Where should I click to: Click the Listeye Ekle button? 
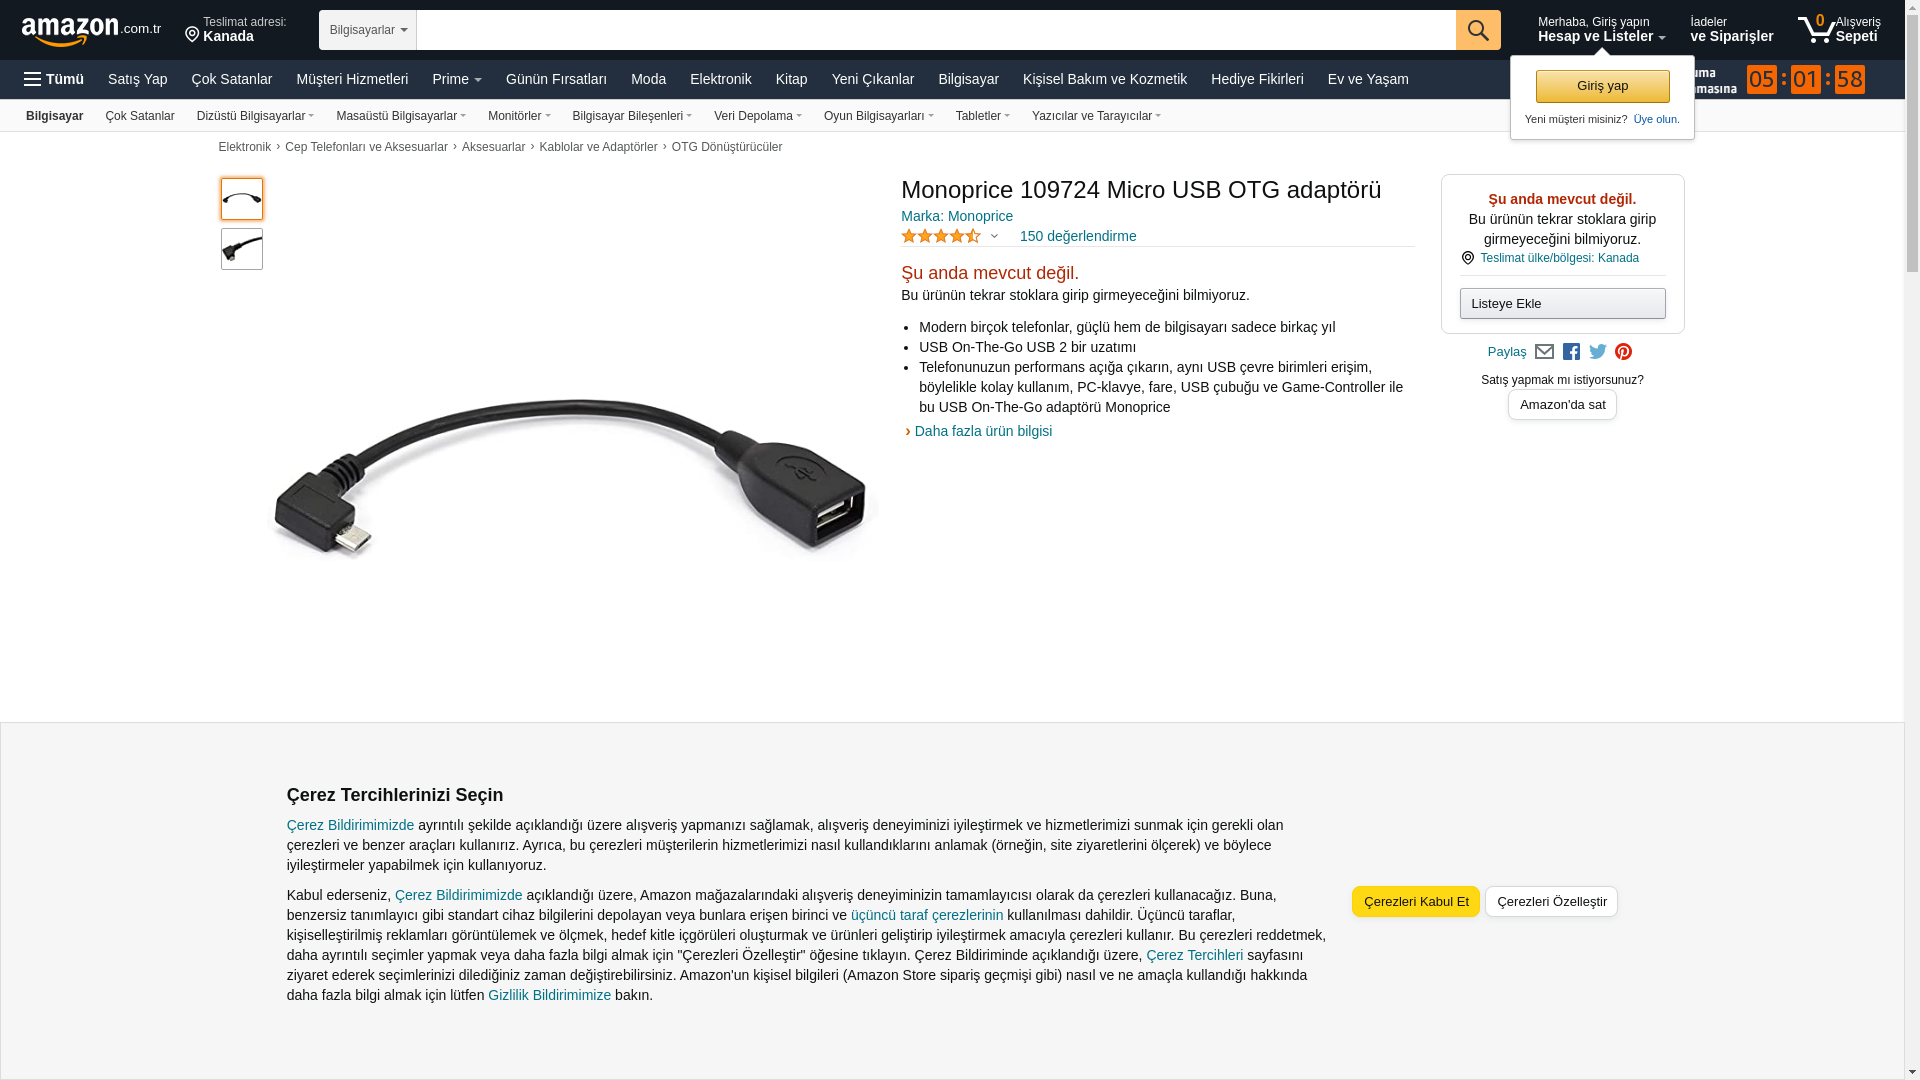[x=1562, y=304]
